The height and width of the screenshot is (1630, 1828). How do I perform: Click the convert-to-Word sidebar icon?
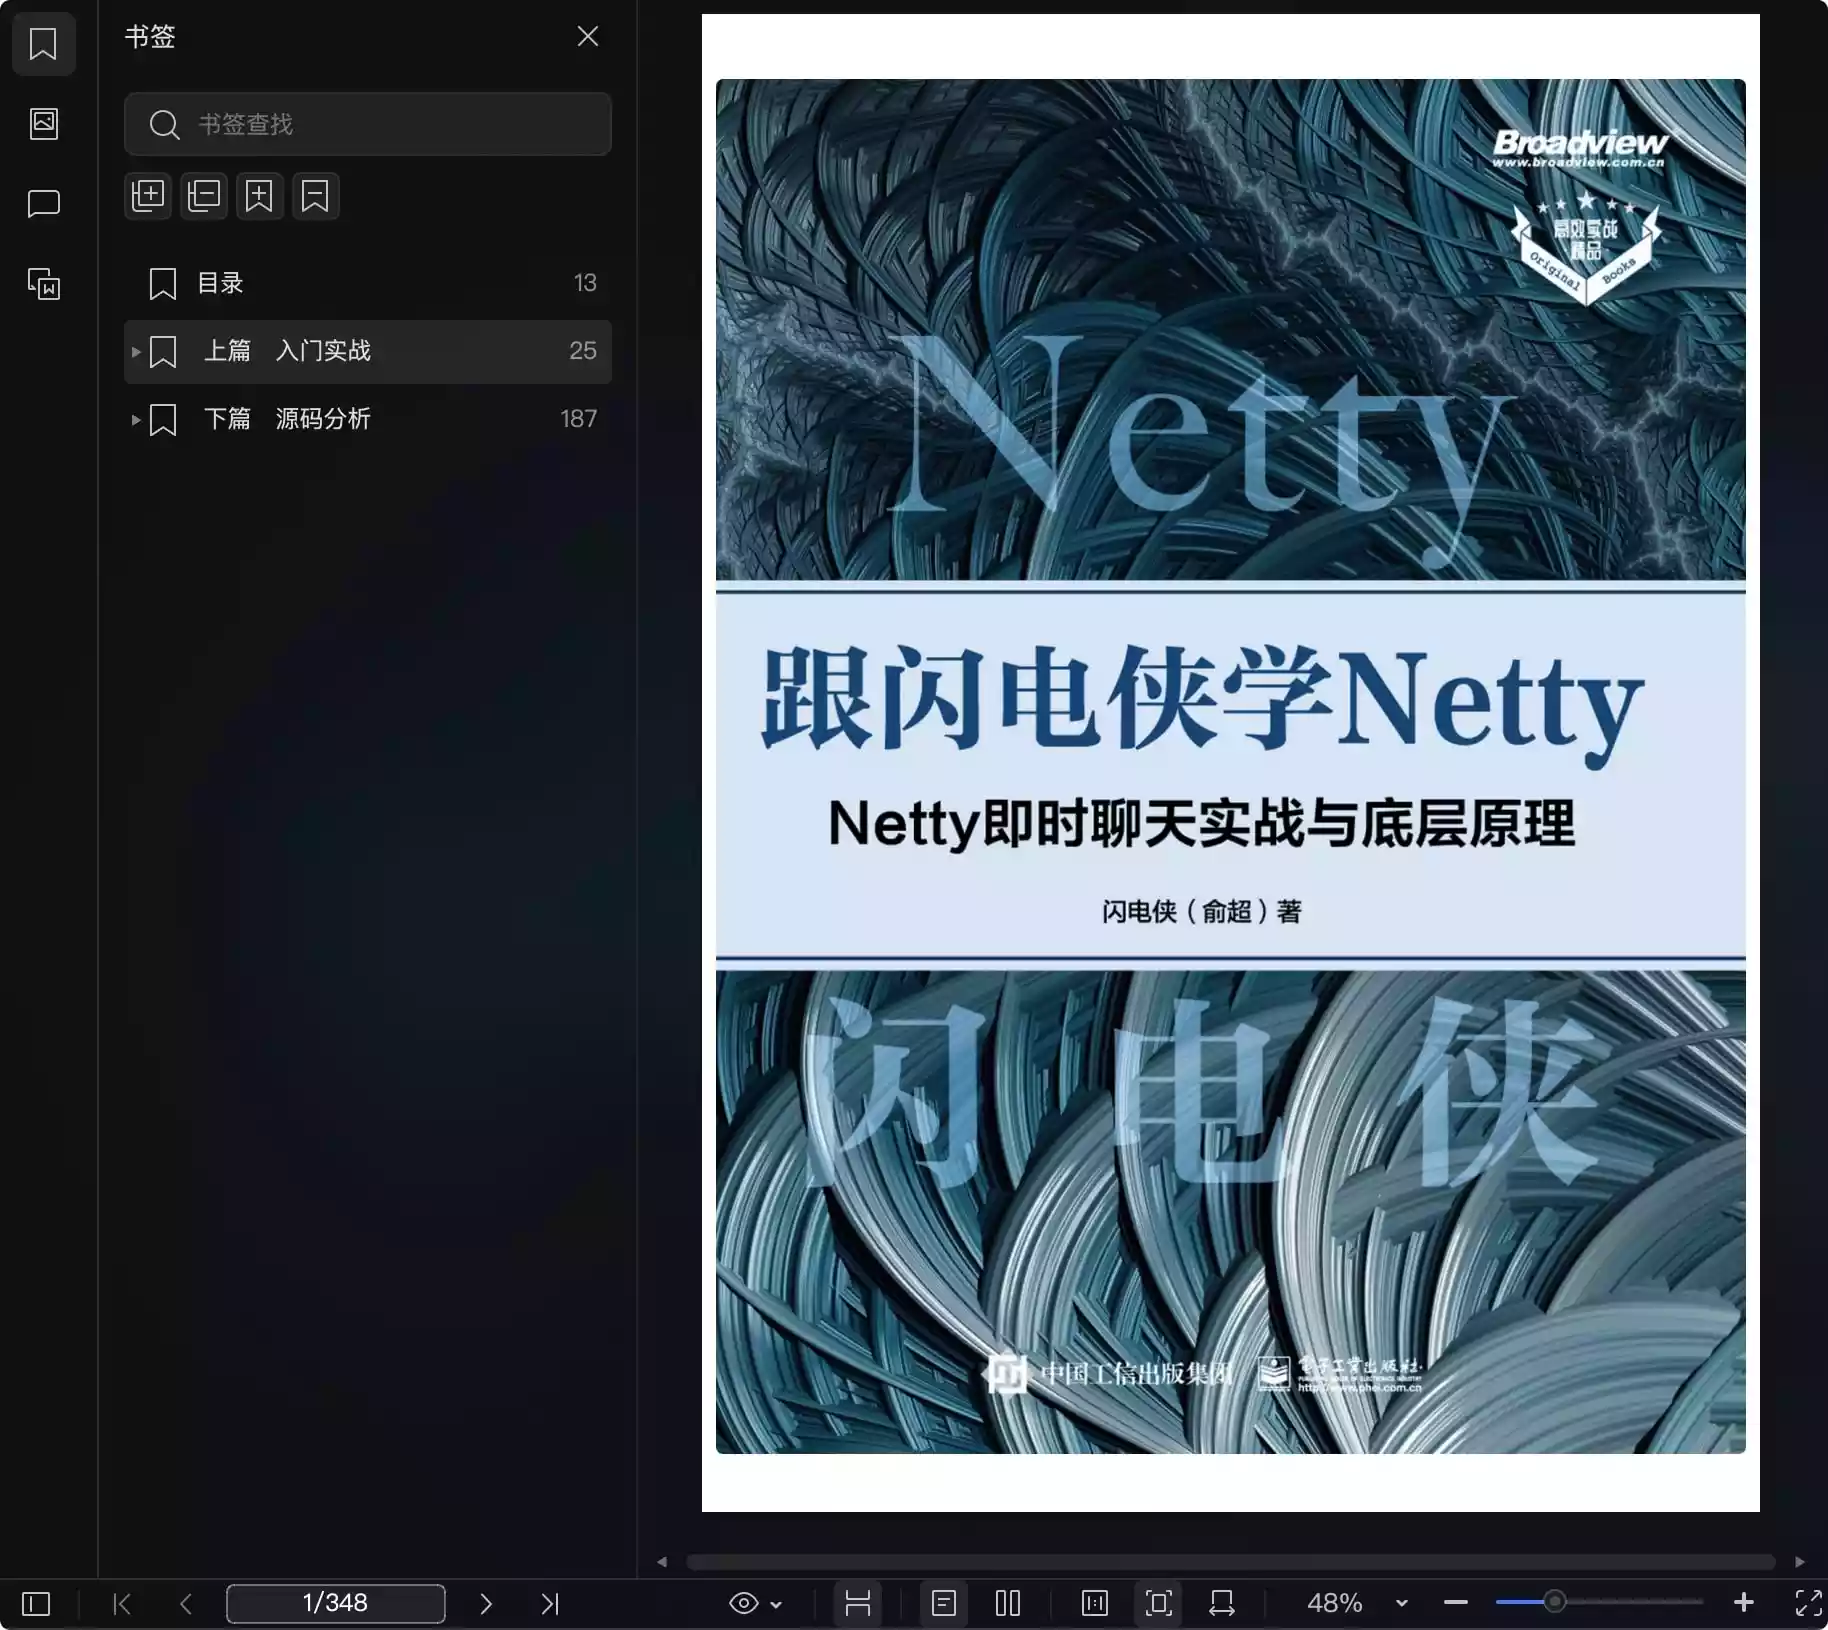44,284
